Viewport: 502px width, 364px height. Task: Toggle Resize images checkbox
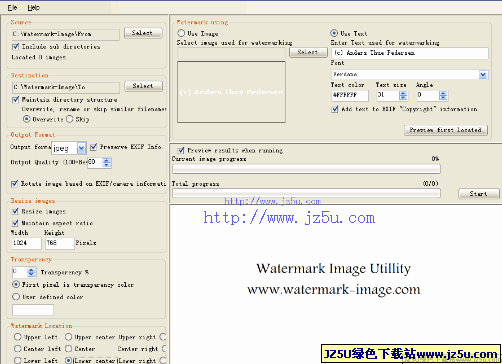[x=15, y=211]
